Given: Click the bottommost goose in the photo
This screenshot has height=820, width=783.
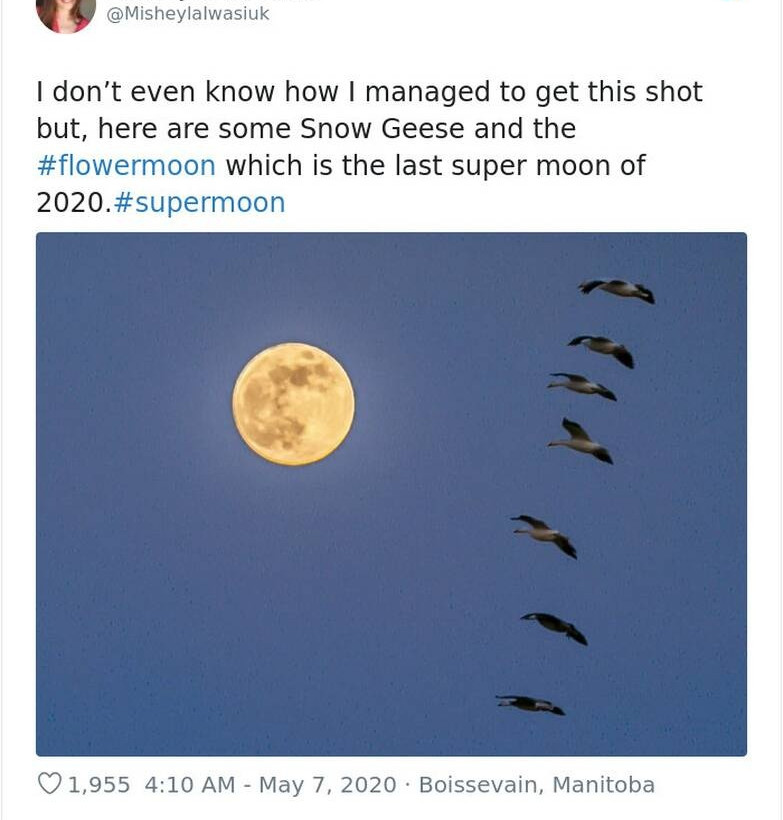Looking at the screenshot, I should tap(530, 704).
